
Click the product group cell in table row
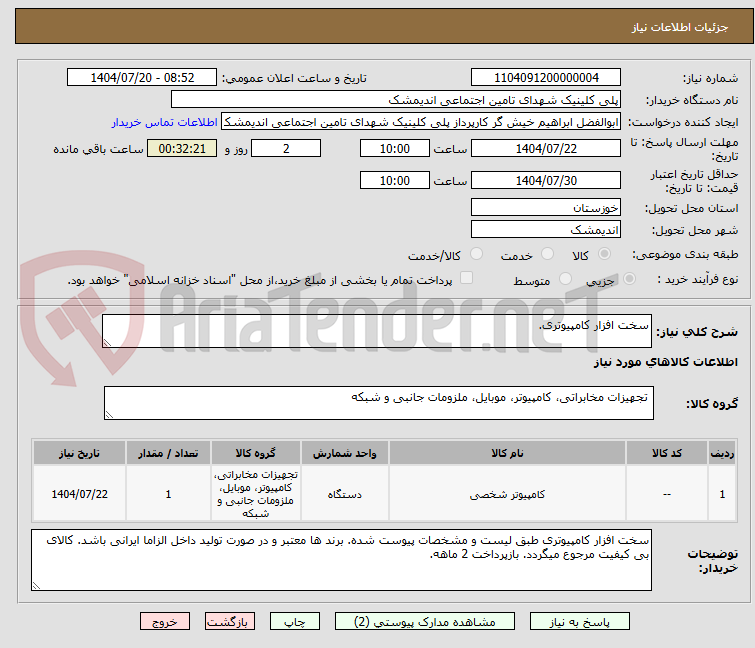(x=256, y=494)
